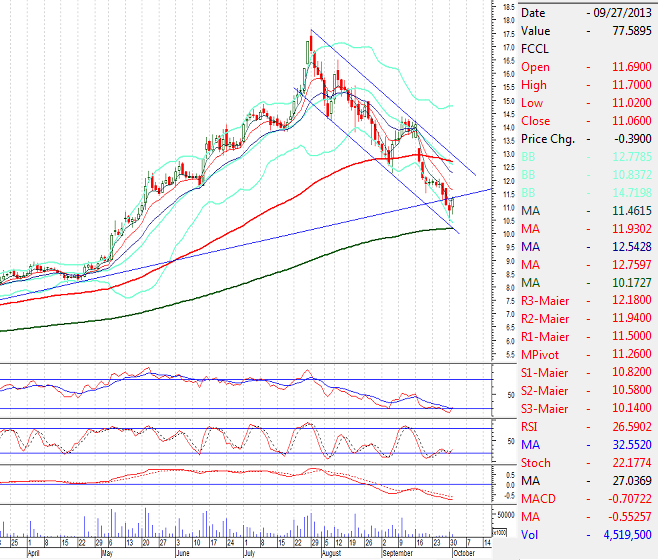Select the Stoch indicator label

coord(536,462)
